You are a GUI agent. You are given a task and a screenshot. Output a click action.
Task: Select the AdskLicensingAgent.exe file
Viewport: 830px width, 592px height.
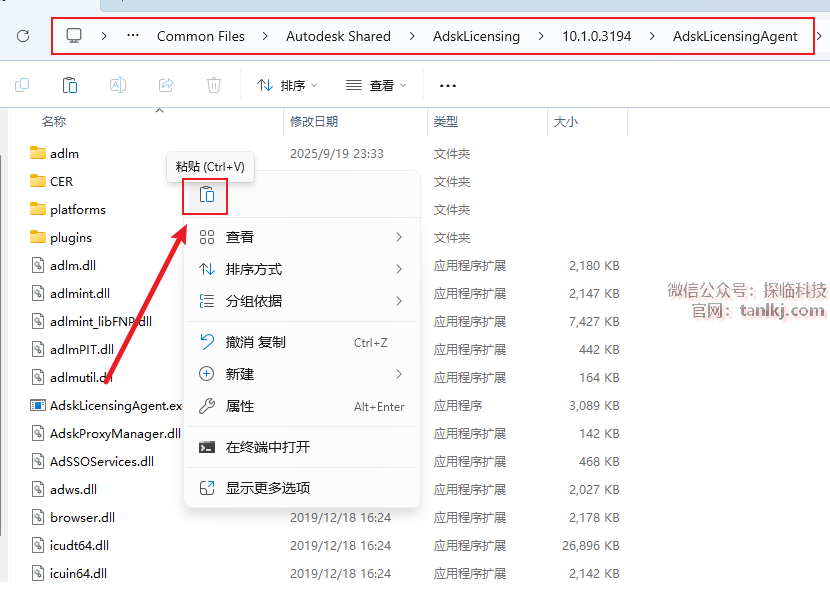click(115, 406)
